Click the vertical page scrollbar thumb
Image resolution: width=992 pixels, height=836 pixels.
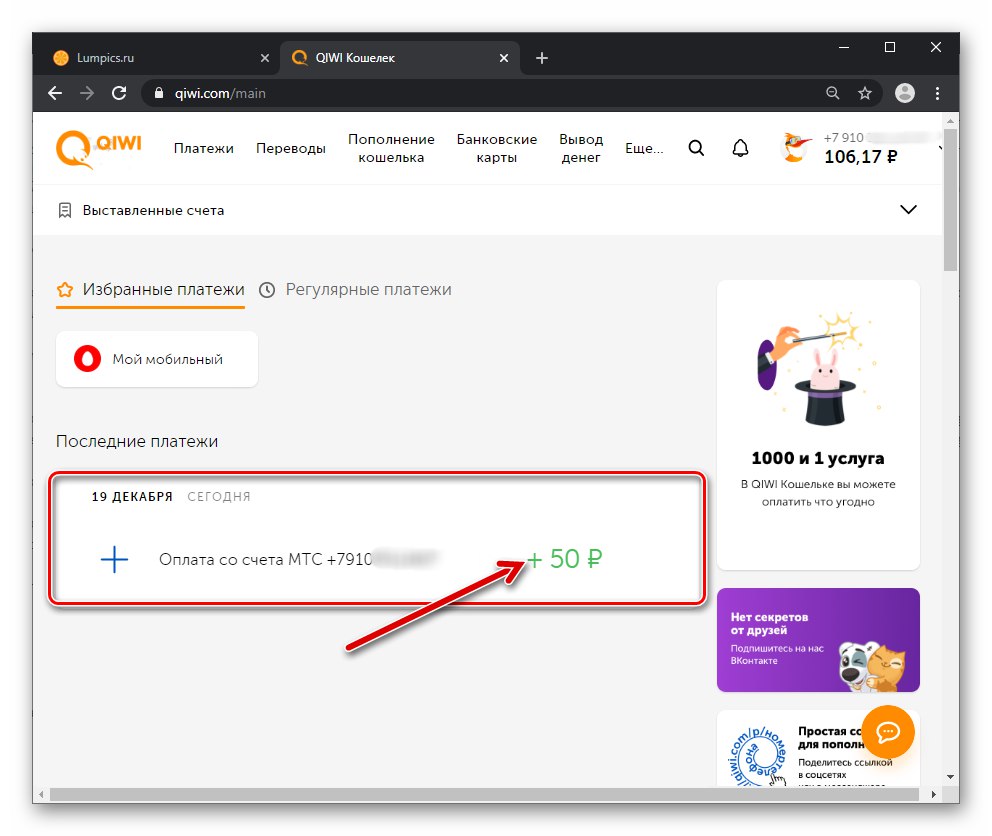(x=950, y=200)
